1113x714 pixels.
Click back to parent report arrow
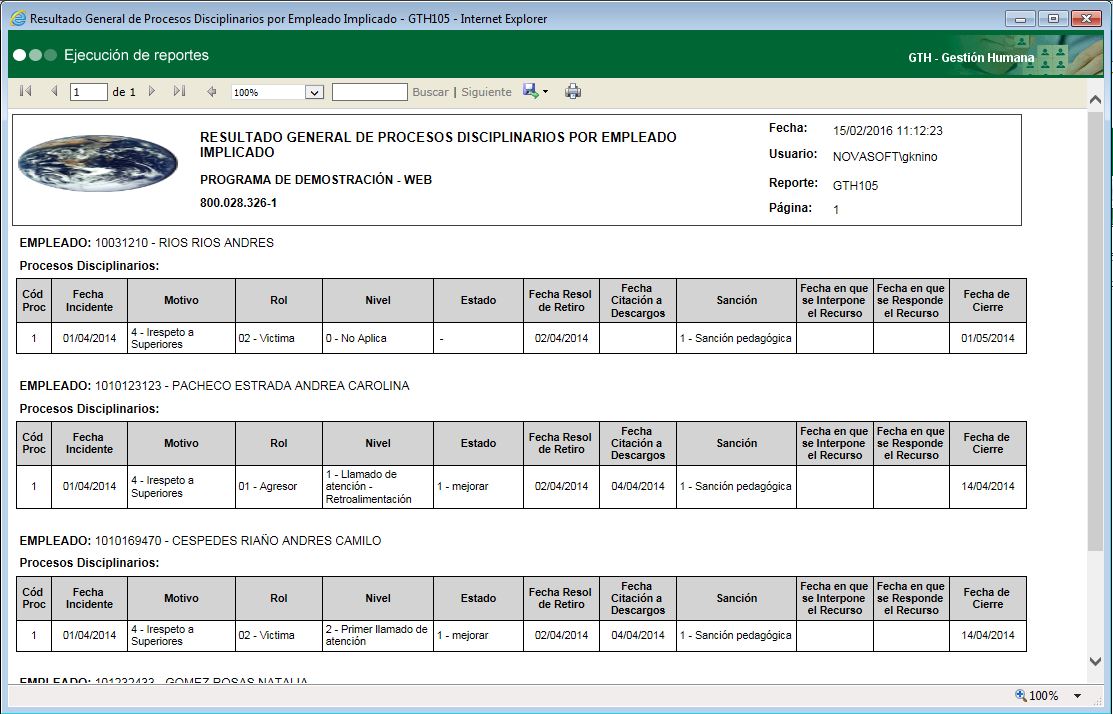pyautogui.click(x=211, y=92)
